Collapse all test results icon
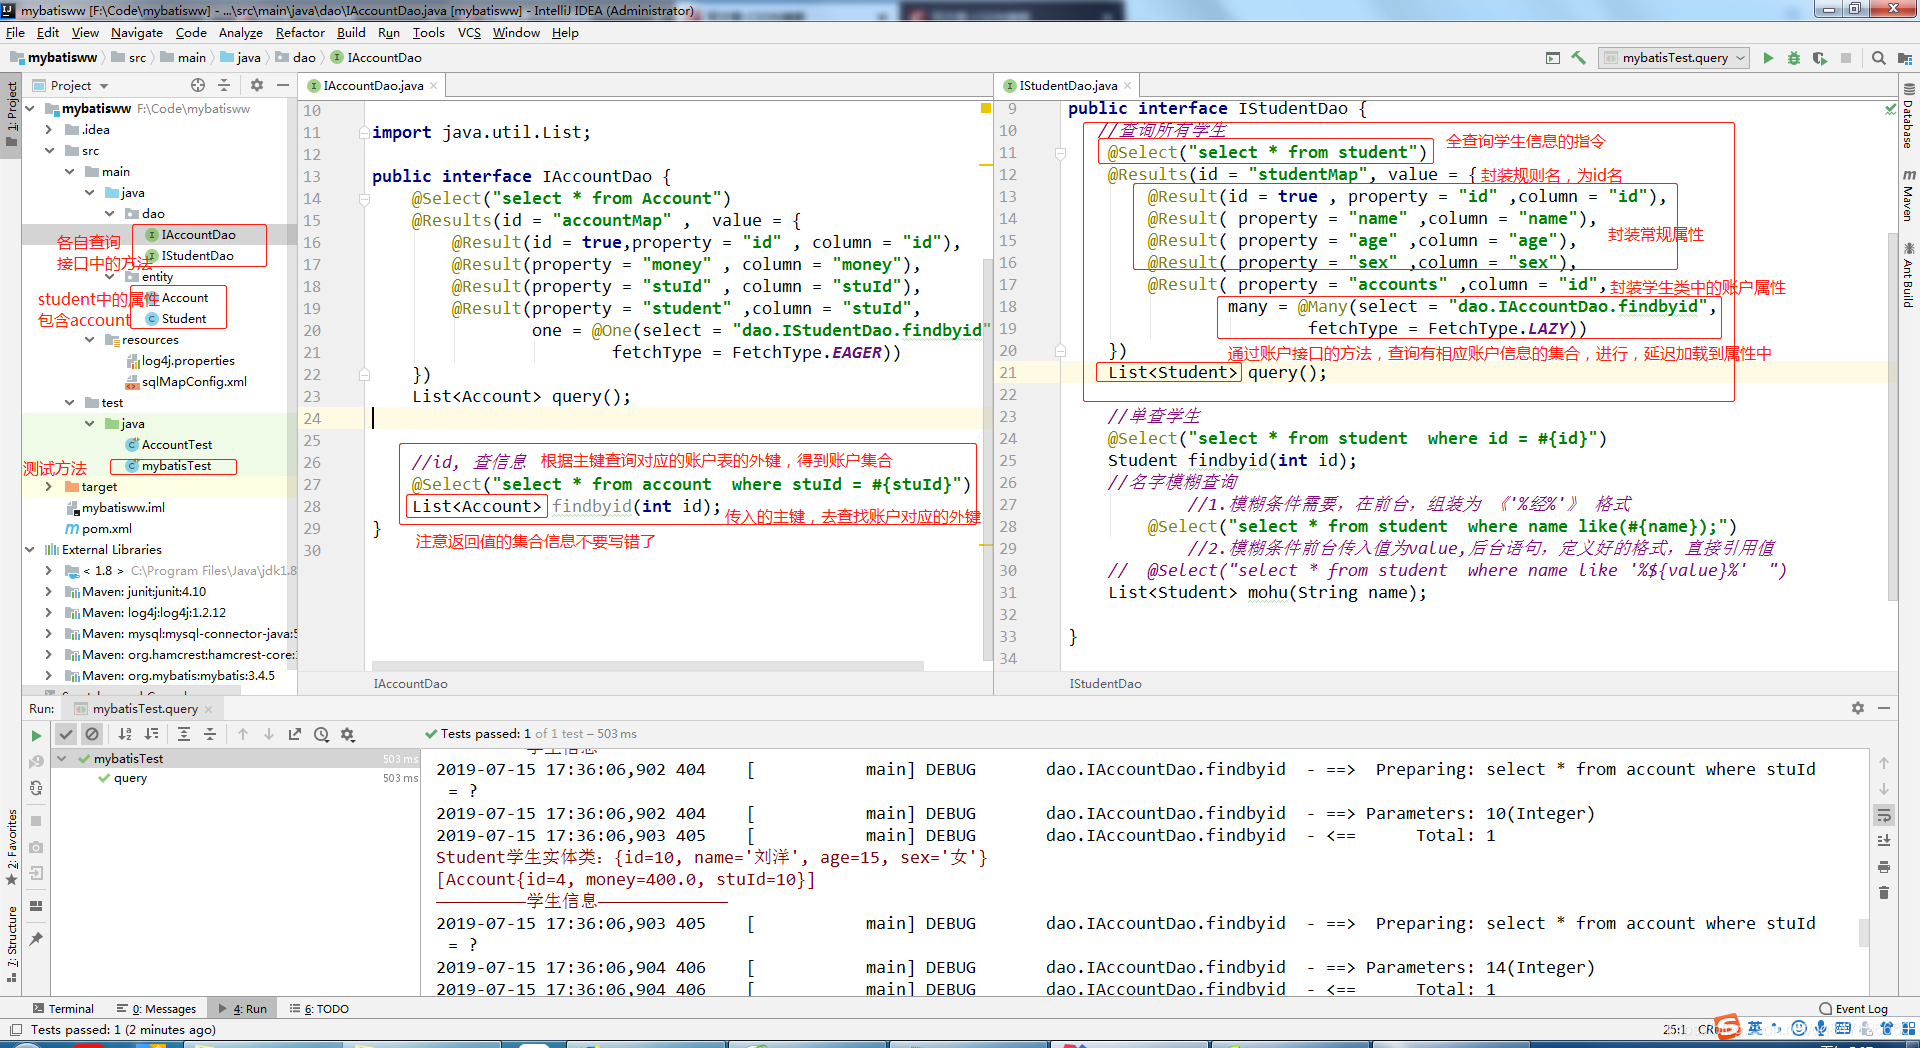Viewport: 1920px width, 1048px height. click(210, 734)
